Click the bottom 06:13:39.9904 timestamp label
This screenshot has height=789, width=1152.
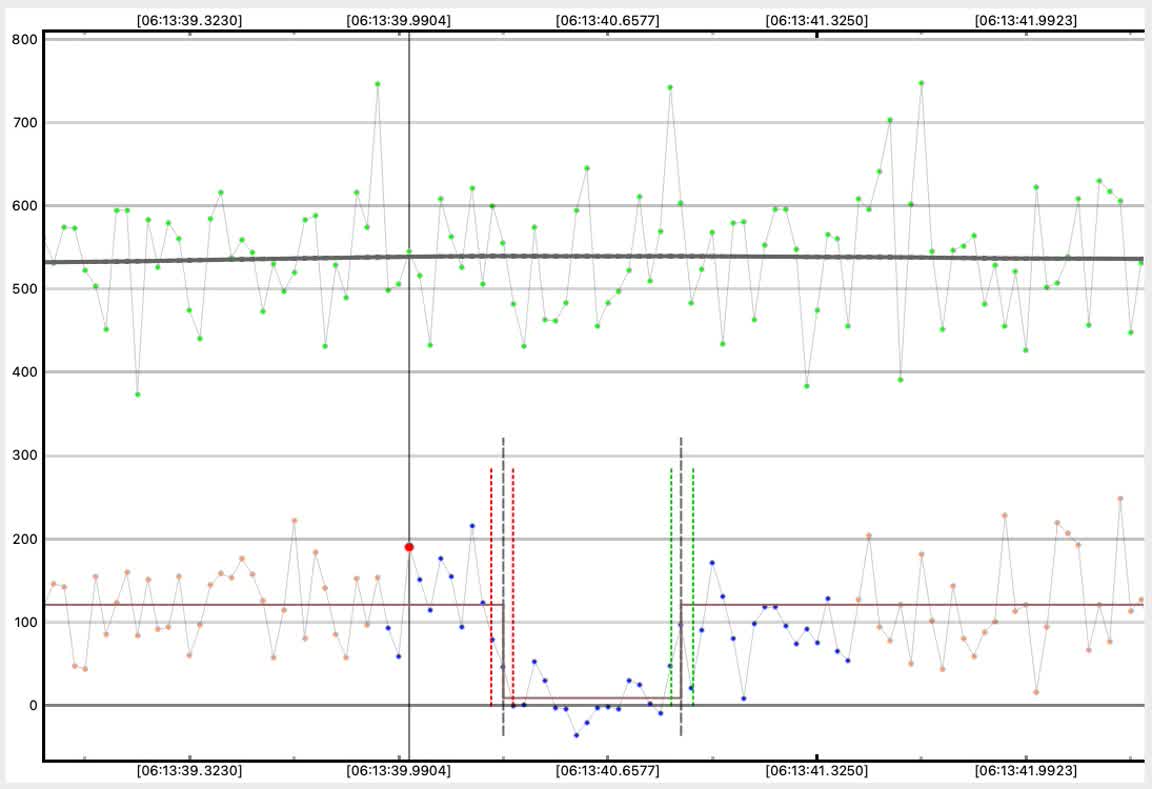pos(398,771)
